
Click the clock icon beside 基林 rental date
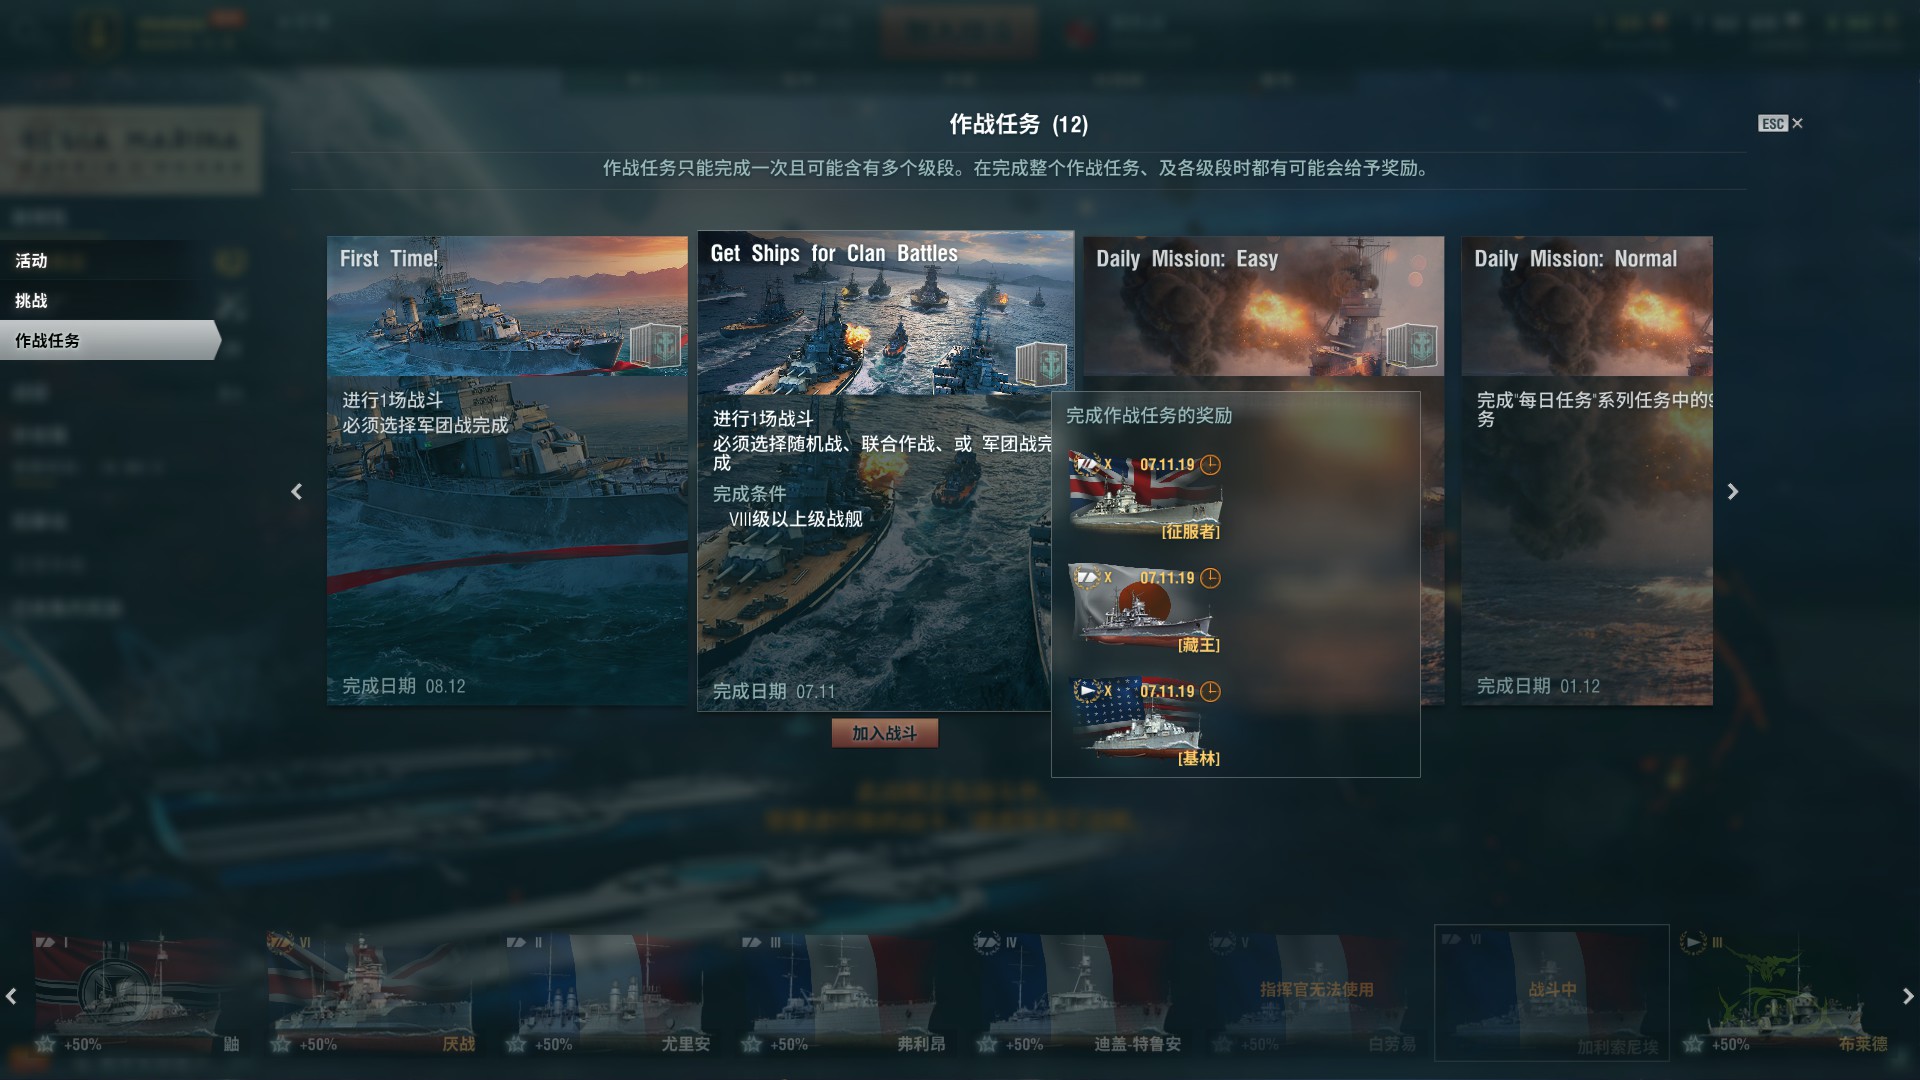click(1210, 691)
